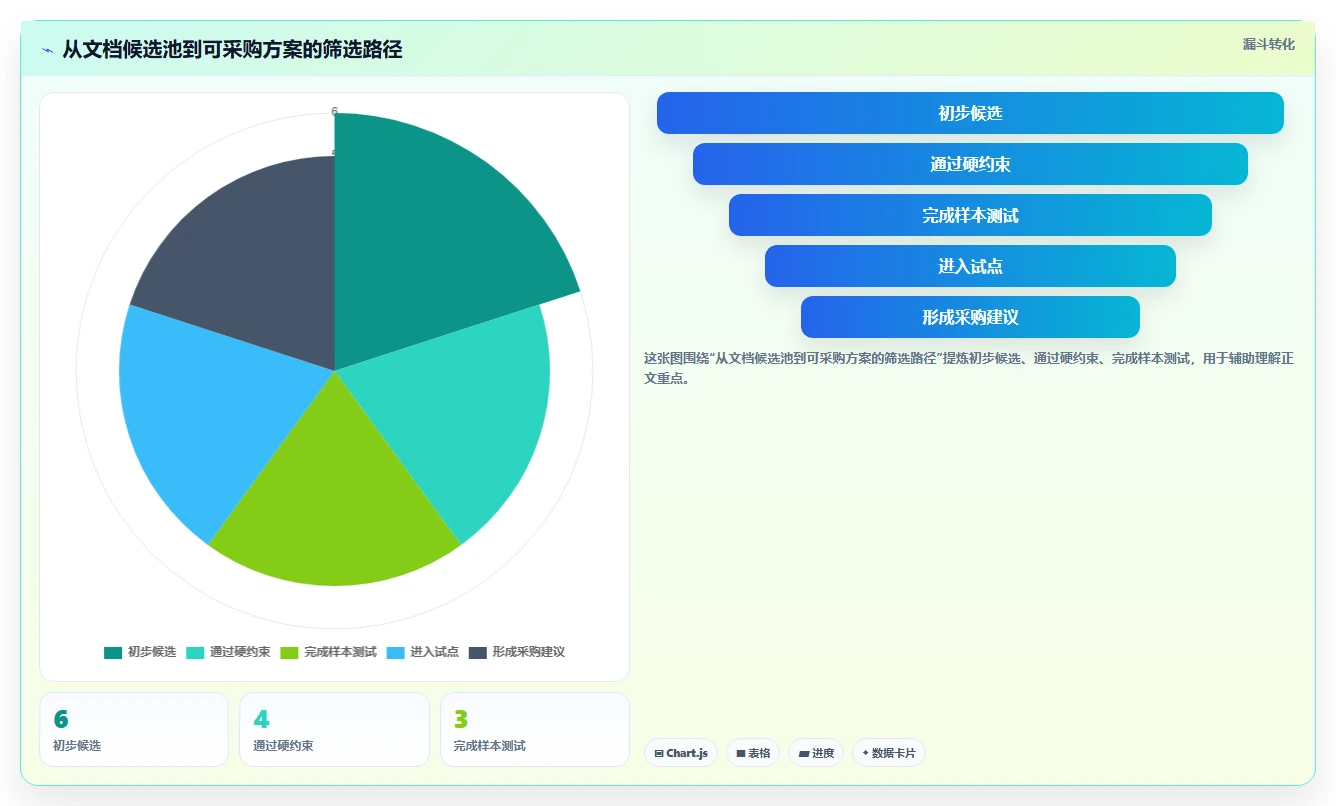Select the 完成样本测试 funnel bar
1336x806 pixels.
tap(970, 215)
